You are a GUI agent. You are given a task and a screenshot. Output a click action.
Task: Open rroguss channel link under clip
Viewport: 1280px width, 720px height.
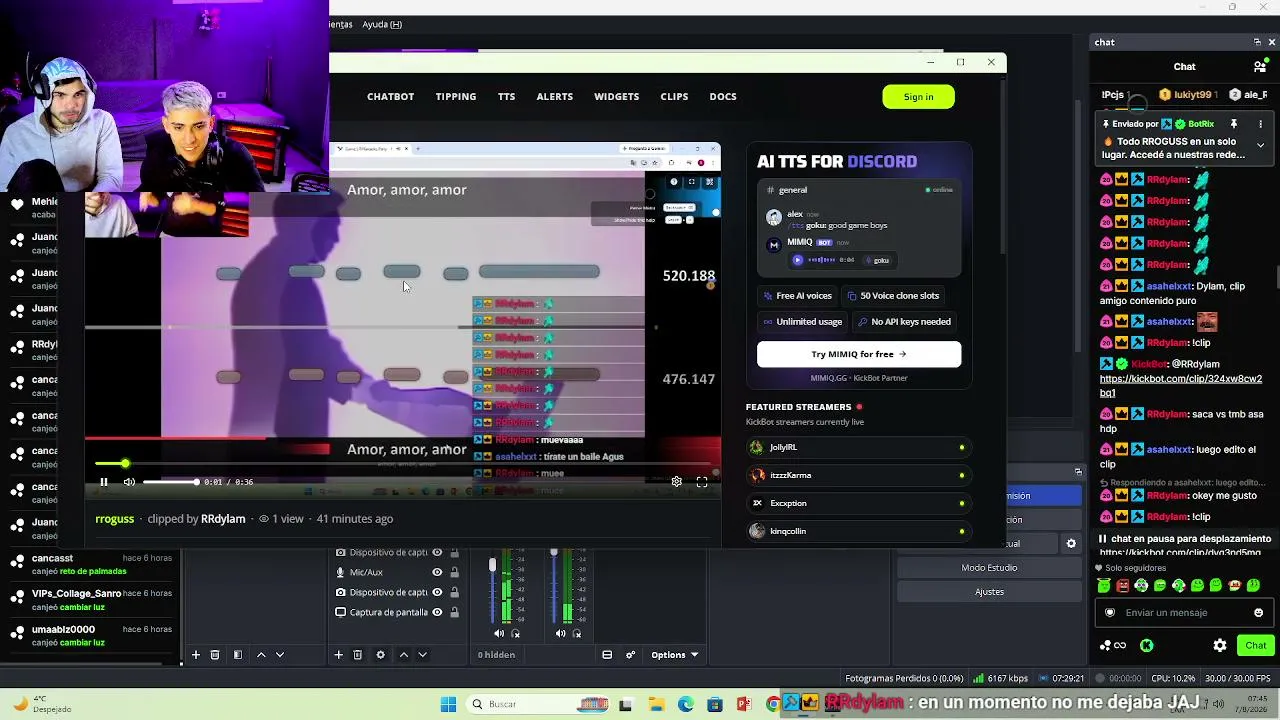click(115, 519)
